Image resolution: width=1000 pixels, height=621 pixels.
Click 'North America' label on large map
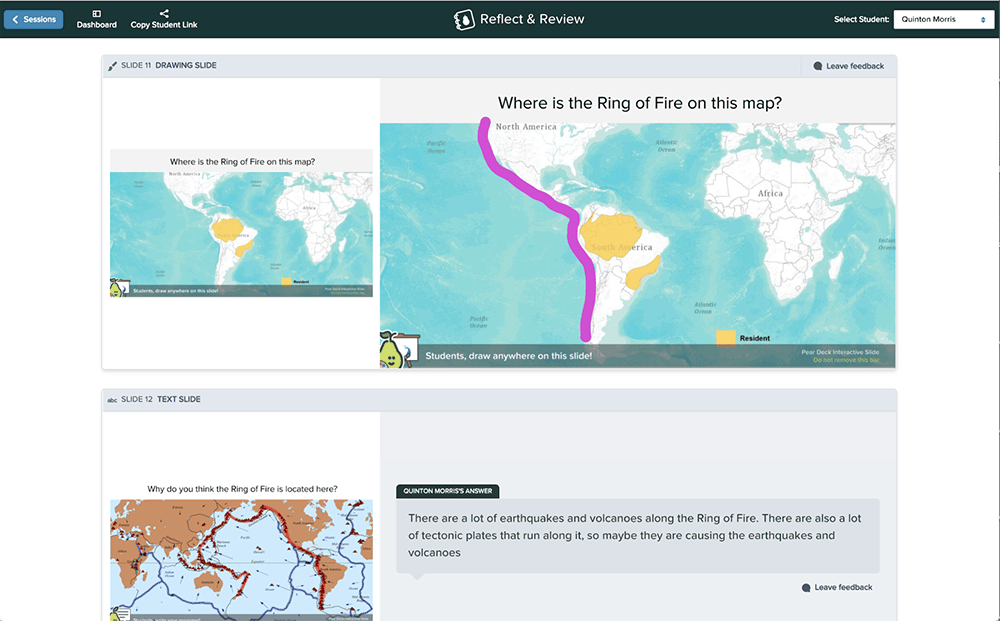coord(526,127)
